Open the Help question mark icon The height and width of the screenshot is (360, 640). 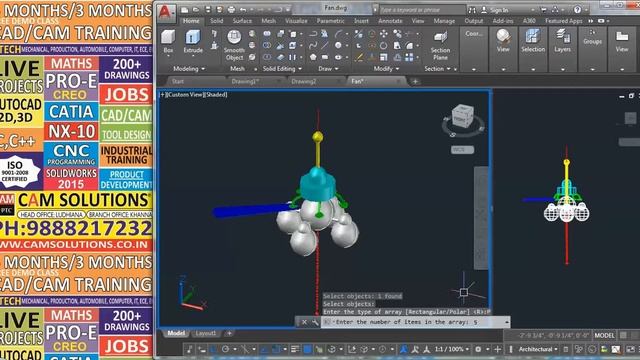[577, 10]
